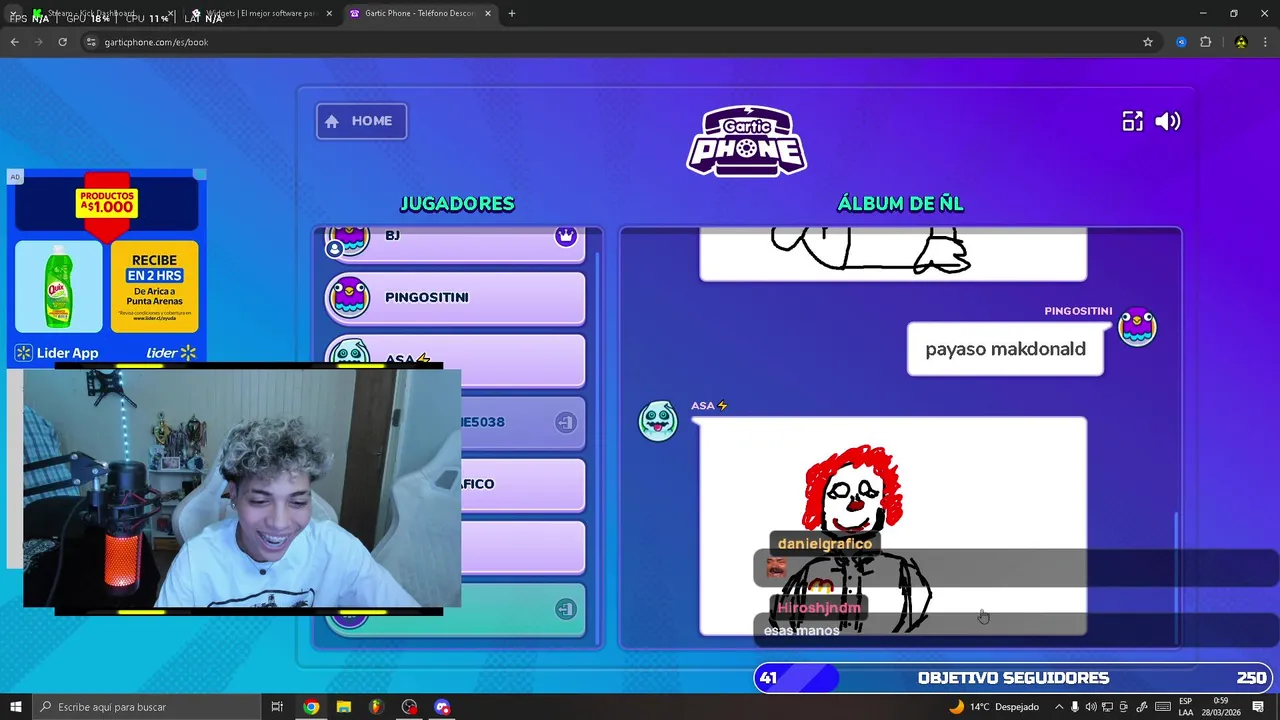Open Chrome from the taskbar

(311, 707)
